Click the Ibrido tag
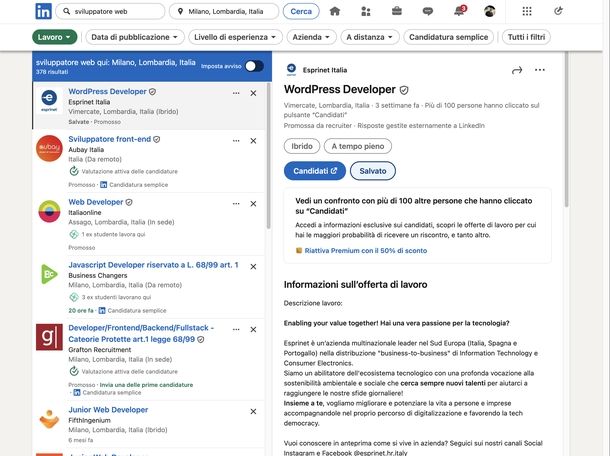The image size is (610, 456). point(302,146)
